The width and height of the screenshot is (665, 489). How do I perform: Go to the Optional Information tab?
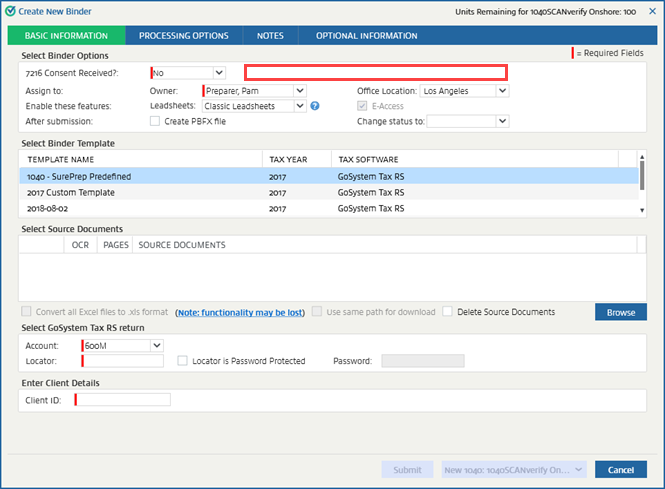pos(366,36)
